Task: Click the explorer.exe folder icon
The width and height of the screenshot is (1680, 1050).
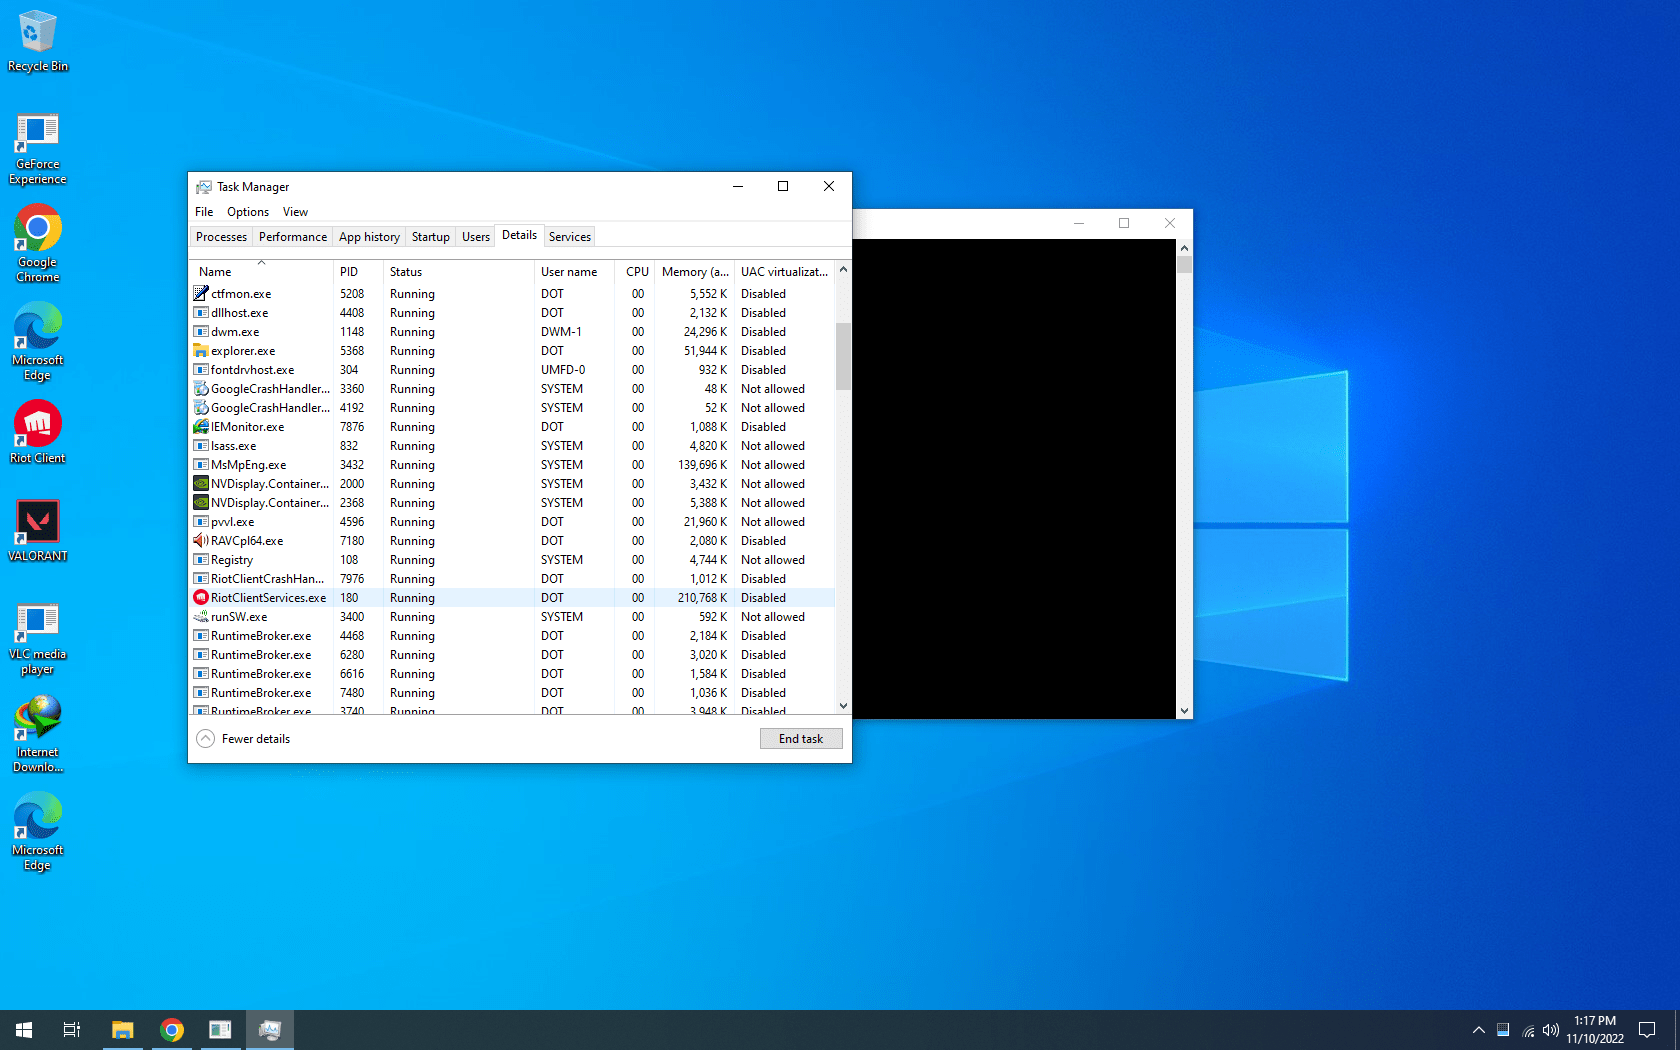Action: pos(201,351)
